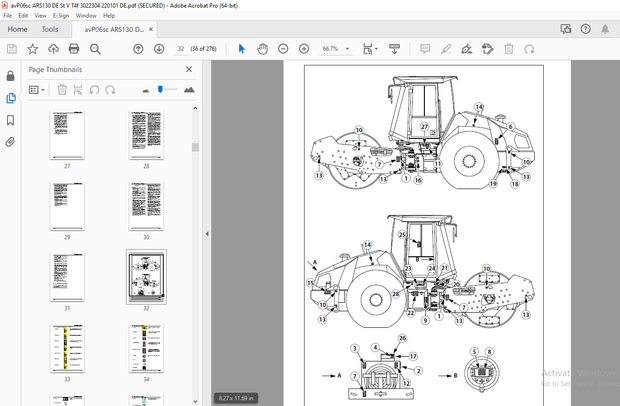Close the Page Thumbnails panel
Viewport: 620px width, 406px height.
[x=189, y=69]
